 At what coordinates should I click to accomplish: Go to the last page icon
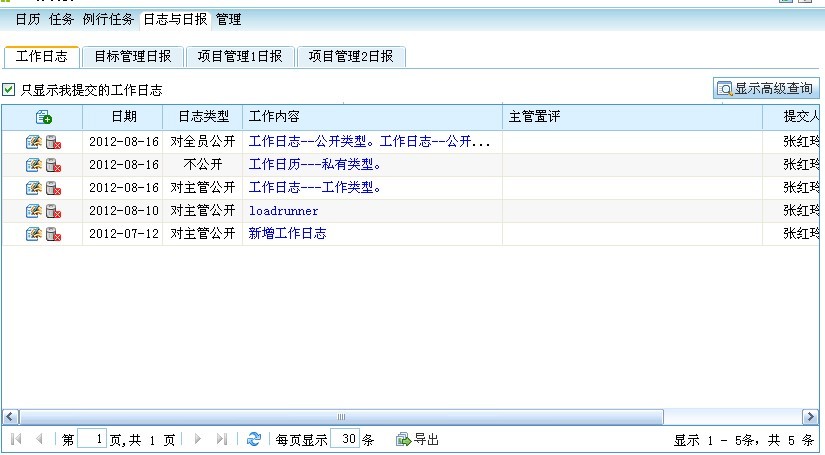[x=222, y=439]
